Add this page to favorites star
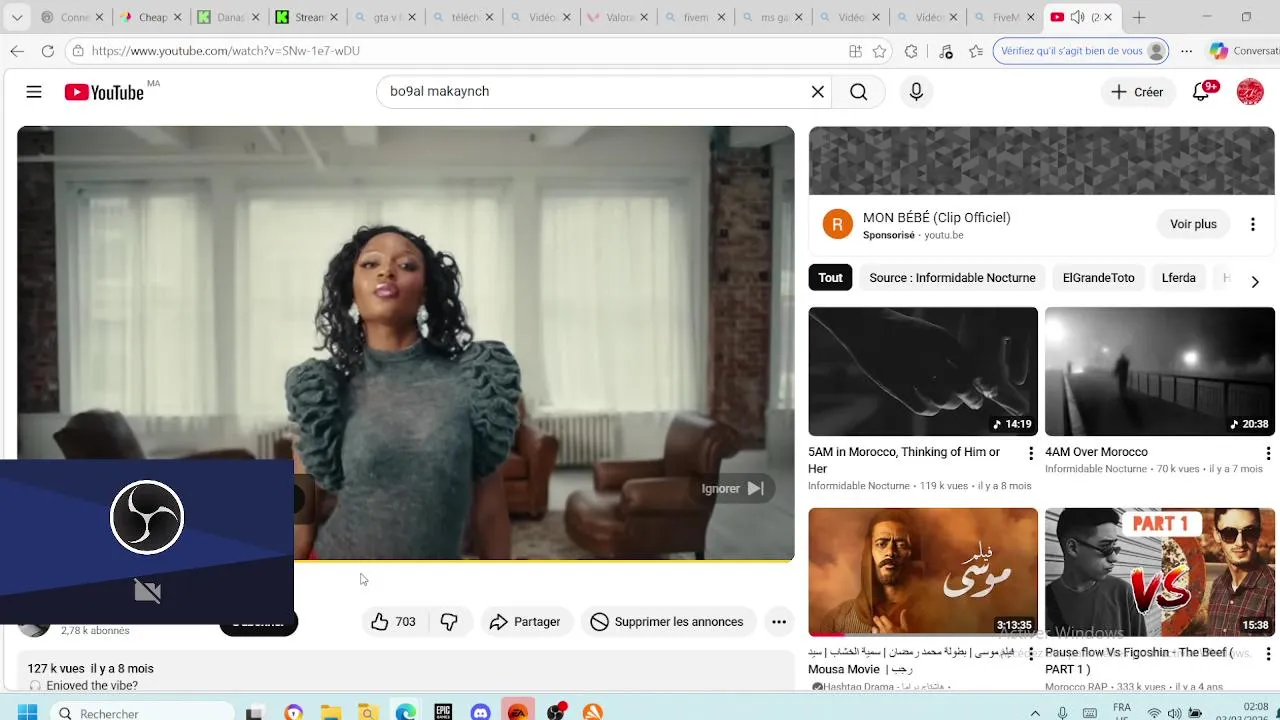The height and width of the screenshot is (720, 1280). [x=879, y=51]
